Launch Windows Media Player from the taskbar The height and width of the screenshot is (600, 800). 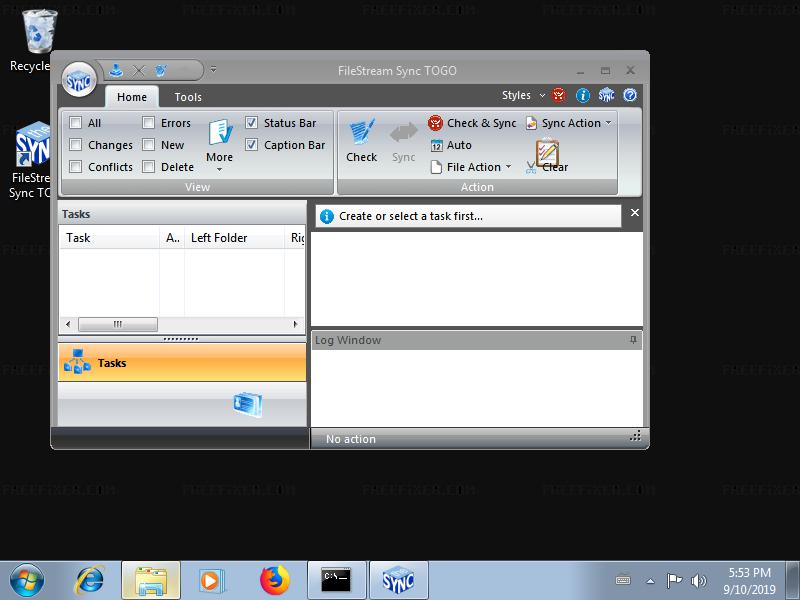tap(211, 581)
